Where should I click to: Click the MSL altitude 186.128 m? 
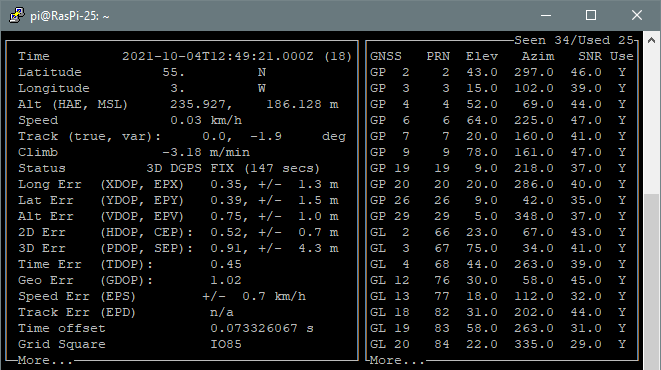click(x=302, y=105)
